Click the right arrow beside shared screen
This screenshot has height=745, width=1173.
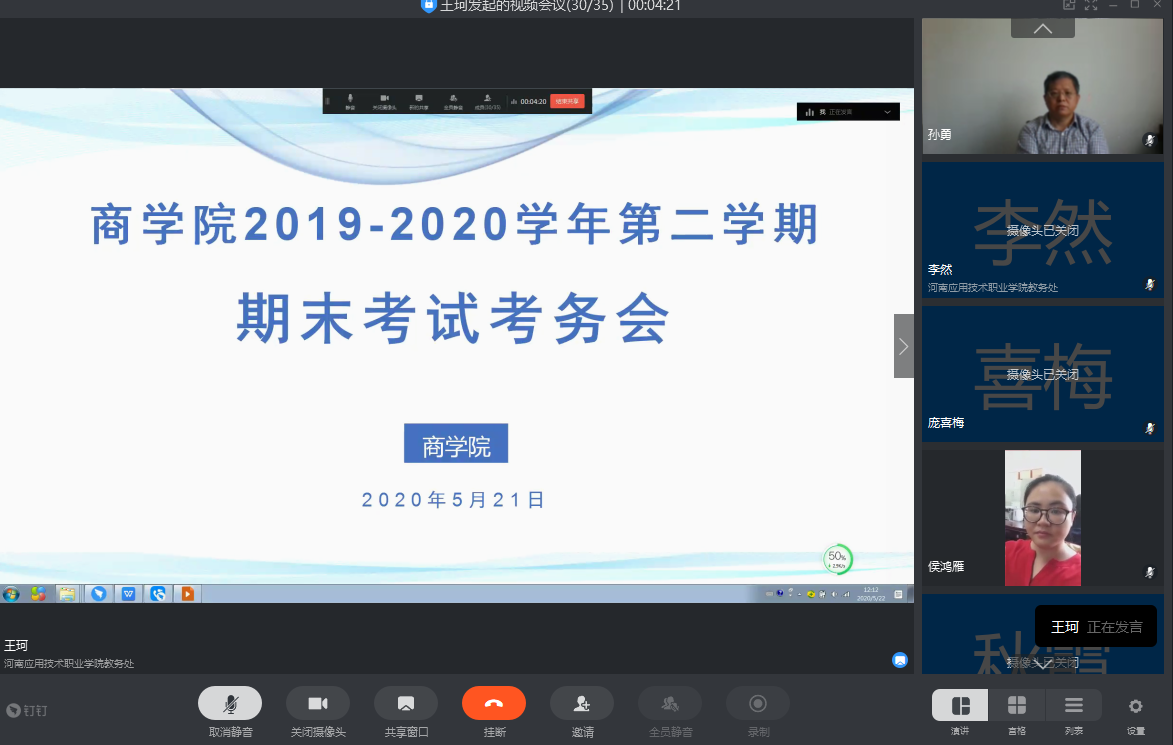[903, 346]
